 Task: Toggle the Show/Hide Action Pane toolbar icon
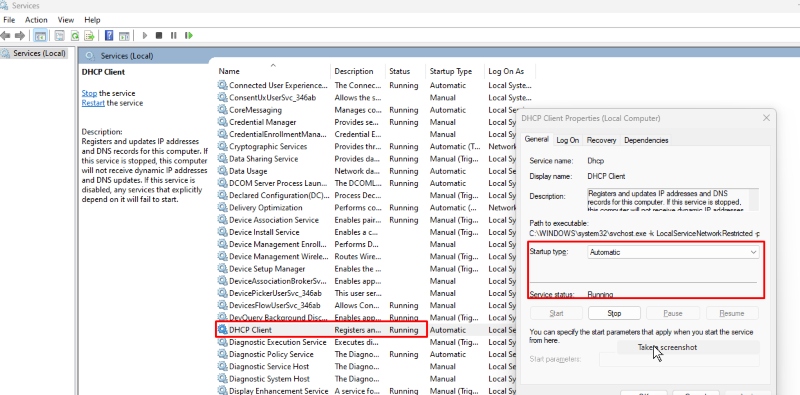pos(123,36)
